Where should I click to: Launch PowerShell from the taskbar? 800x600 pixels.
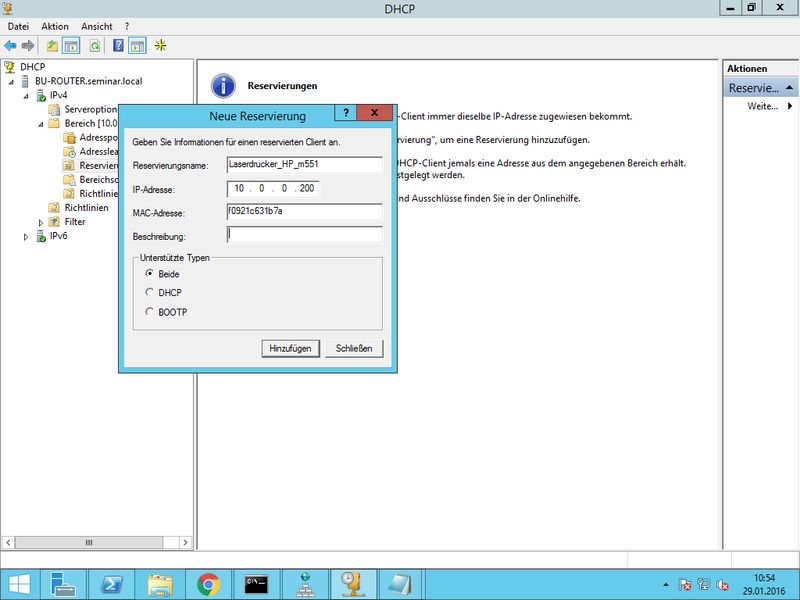click(x=113, y=583)
